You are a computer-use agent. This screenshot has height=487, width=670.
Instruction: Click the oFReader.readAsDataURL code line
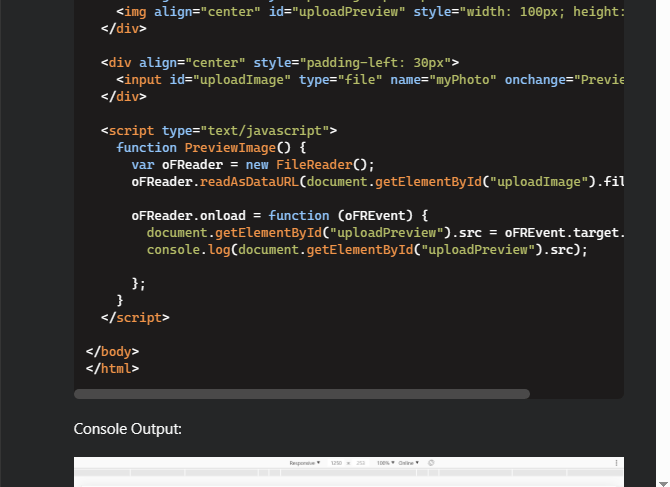click(x=378, y=182)
